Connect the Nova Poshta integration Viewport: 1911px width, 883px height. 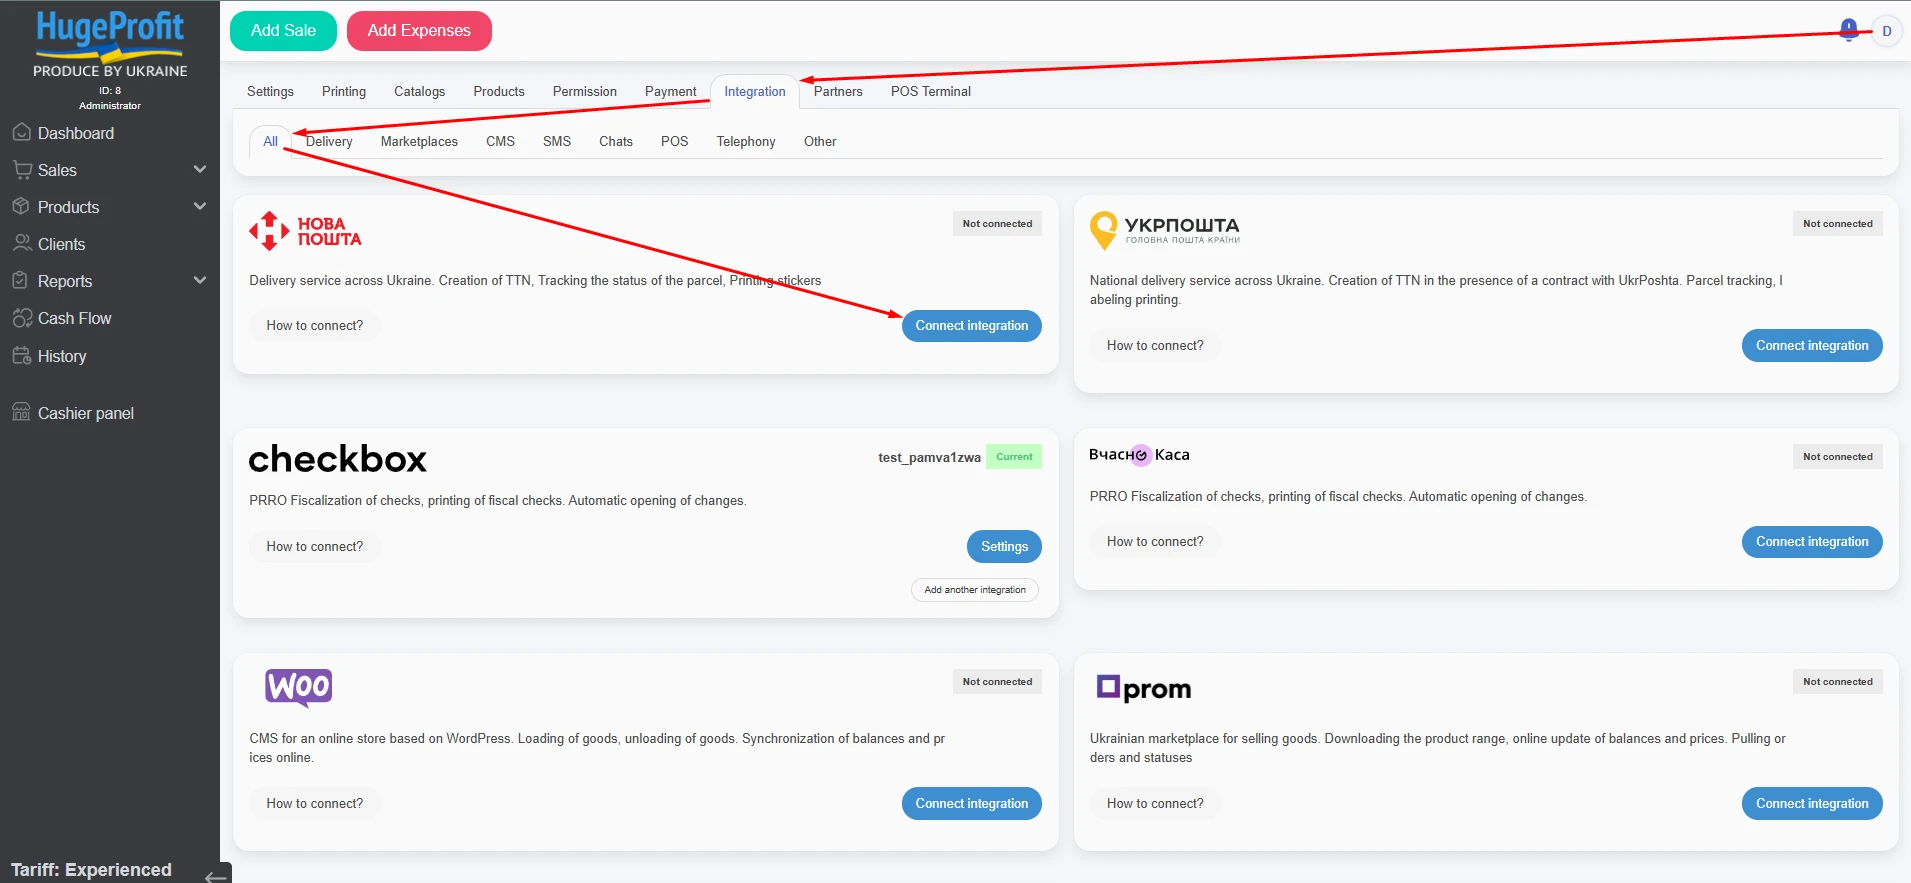[971, 326]
